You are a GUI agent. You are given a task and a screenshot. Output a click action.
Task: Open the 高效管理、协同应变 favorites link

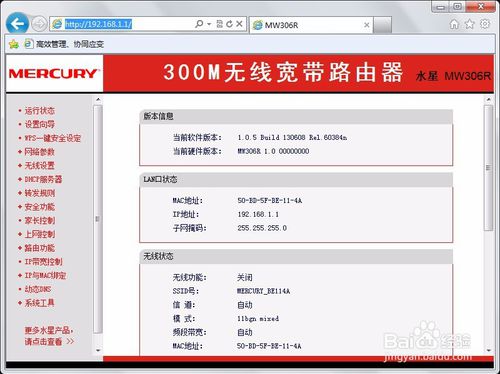pos(64,44)
